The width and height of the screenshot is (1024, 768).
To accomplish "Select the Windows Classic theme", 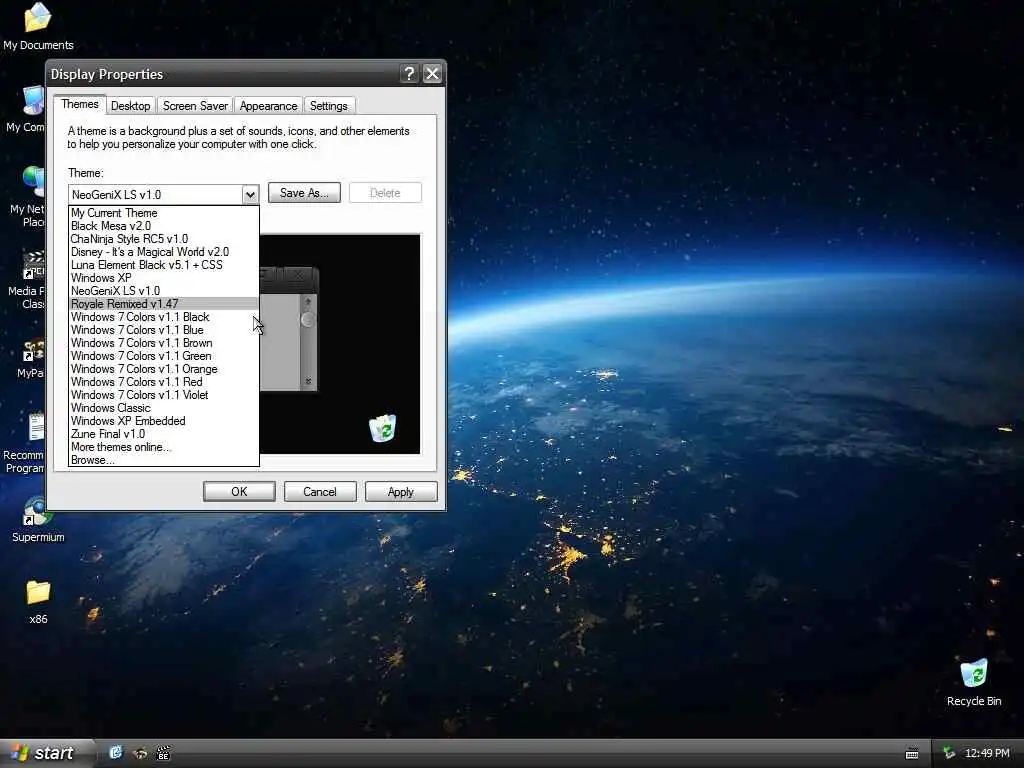I will (164, 408).
